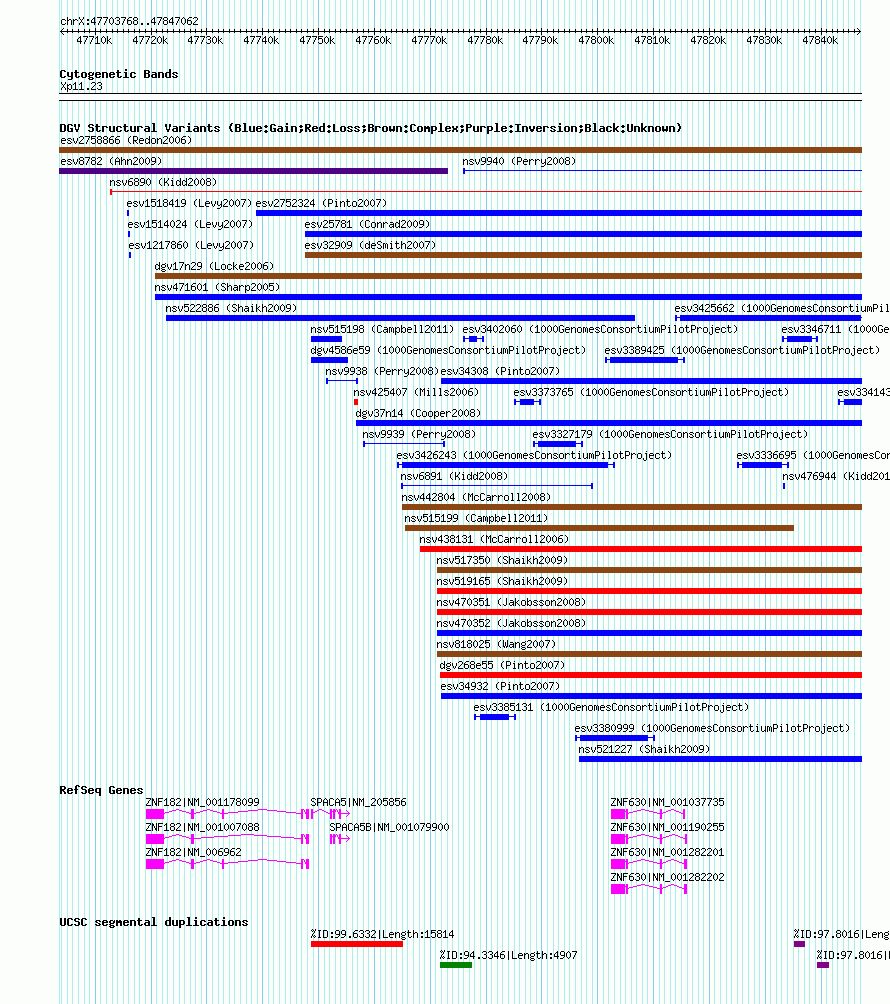
Task: Click esv34308 (Pinto2007) label
Action: coord(501,371)
